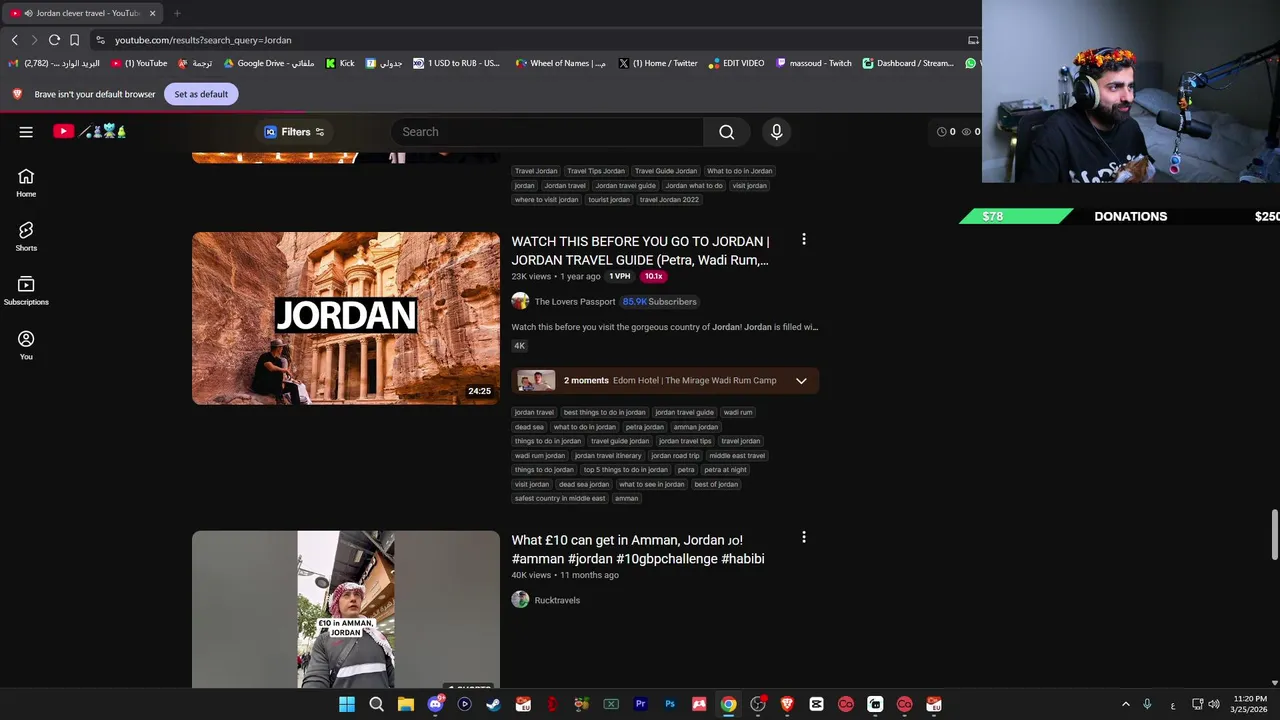Open the JORDAN Petra video thumbnail
This screenshot has width=1280, height=720.
(x=346, y=318)
